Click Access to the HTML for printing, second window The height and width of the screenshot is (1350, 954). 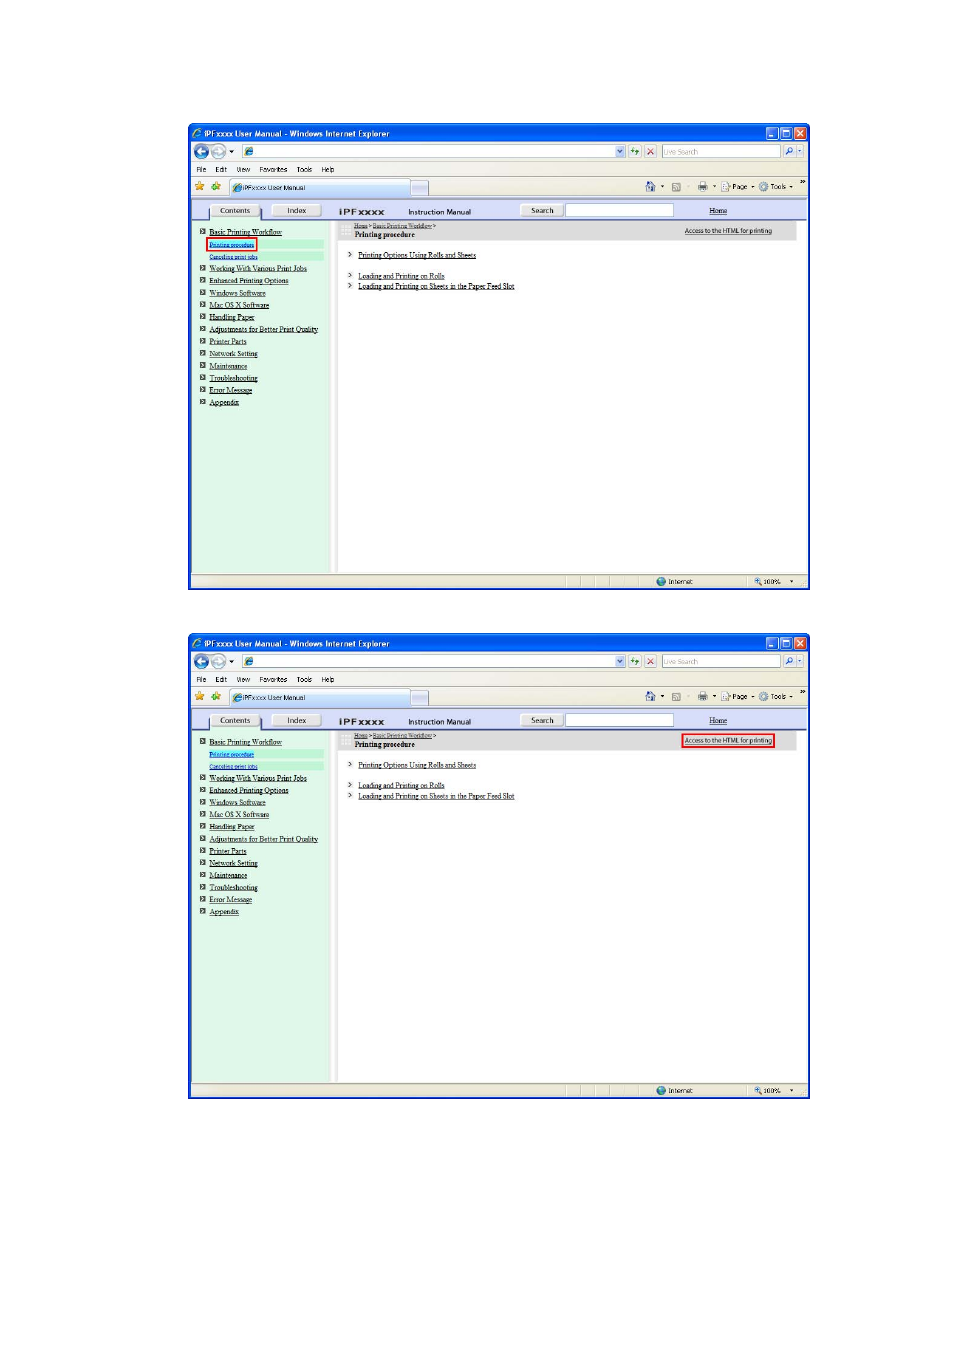[x=728, y=741]
